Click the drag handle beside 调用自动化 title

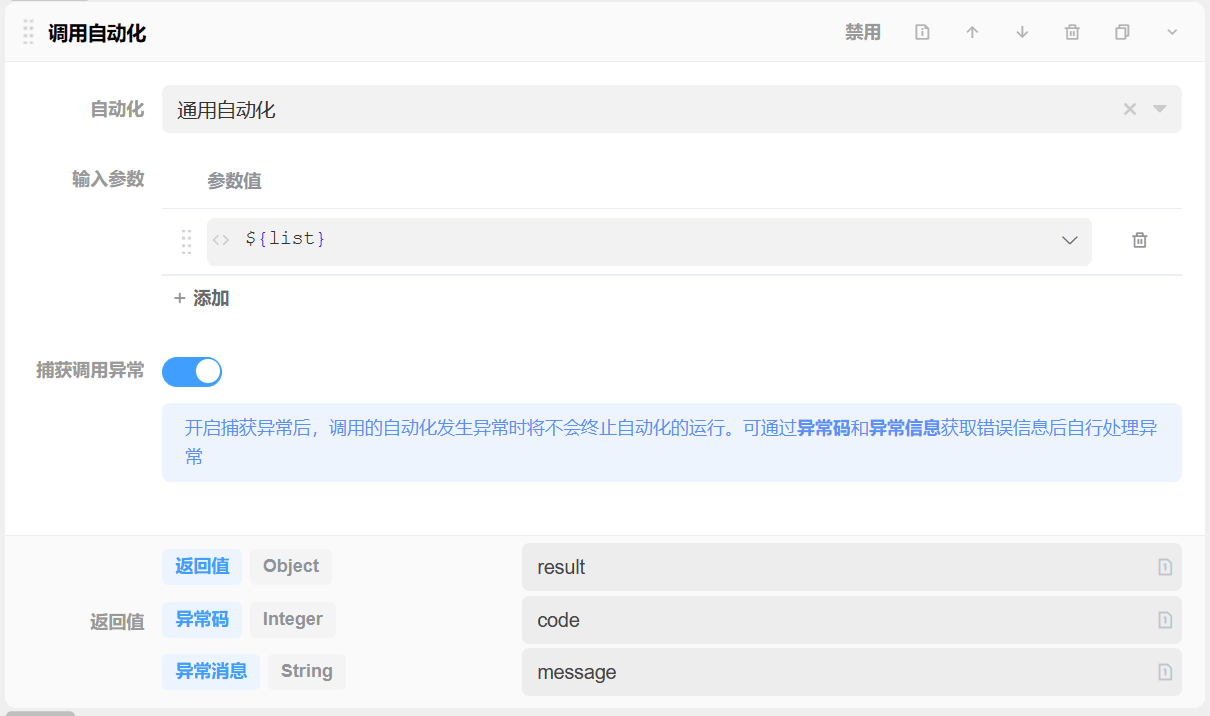29,32
